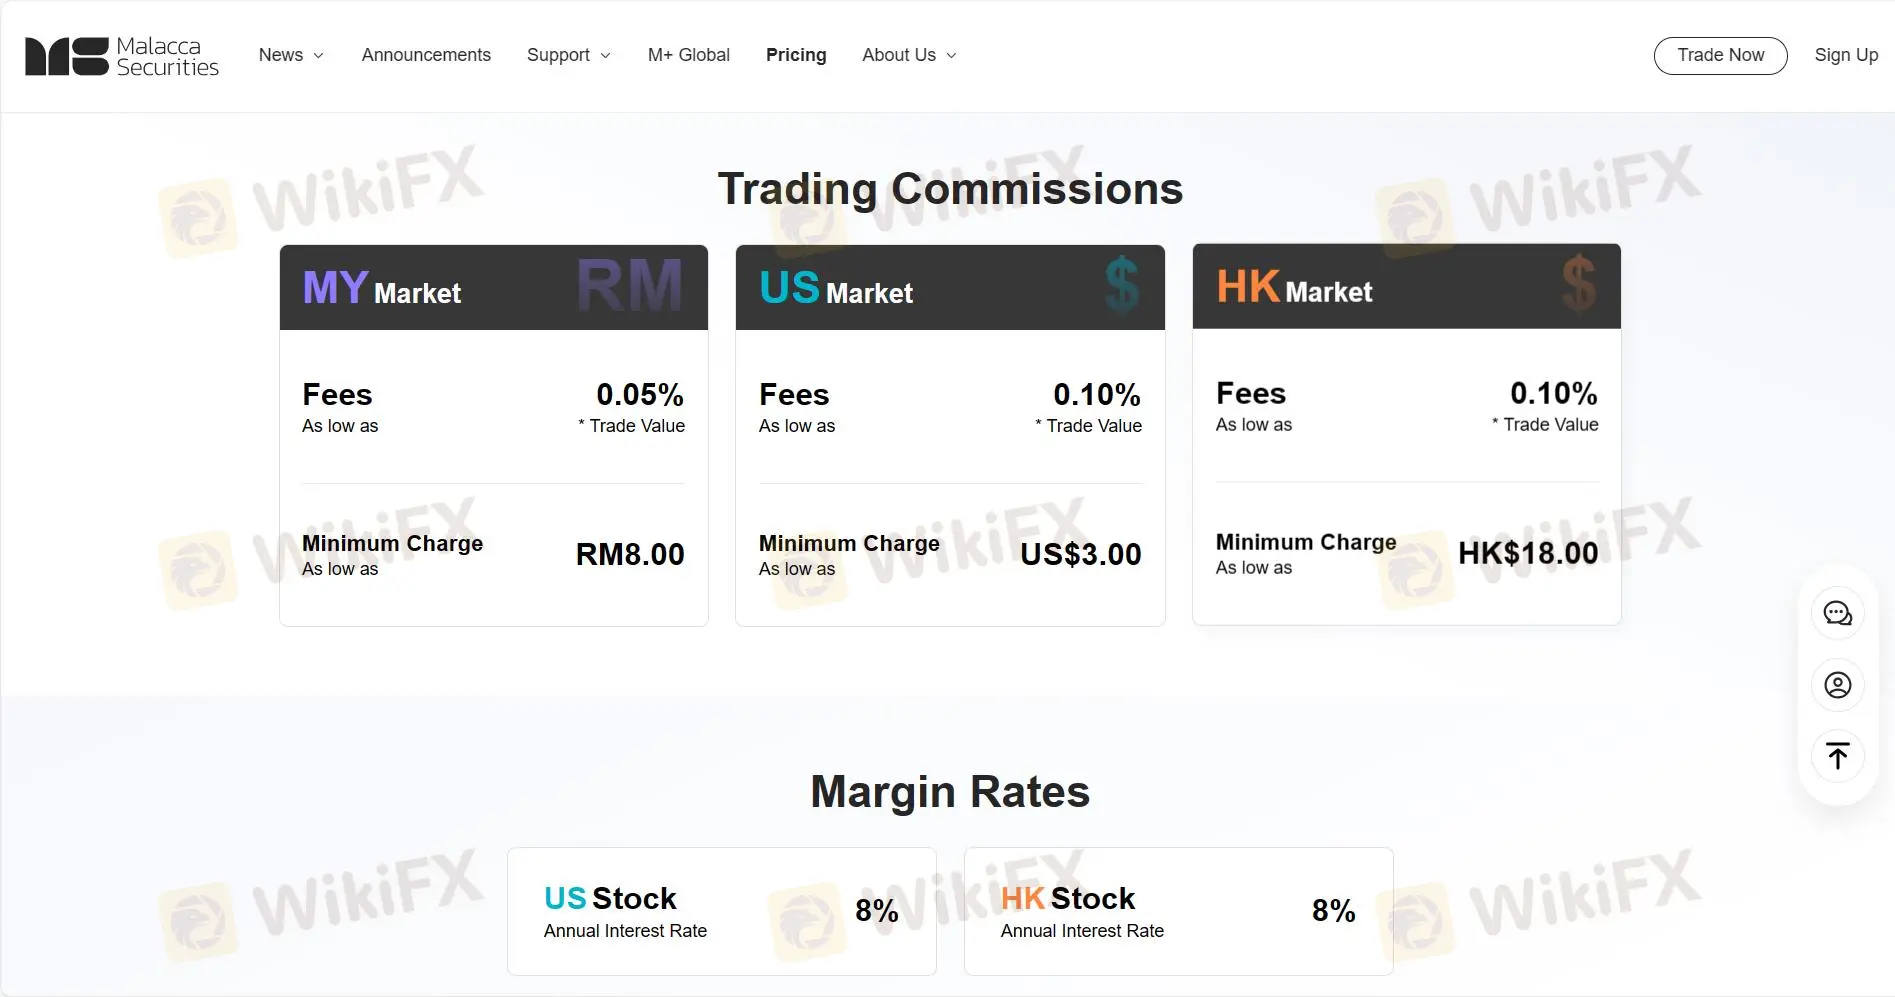Click the back-to-top arrow icon
Screen dimensions: 1895x997
1837,756
